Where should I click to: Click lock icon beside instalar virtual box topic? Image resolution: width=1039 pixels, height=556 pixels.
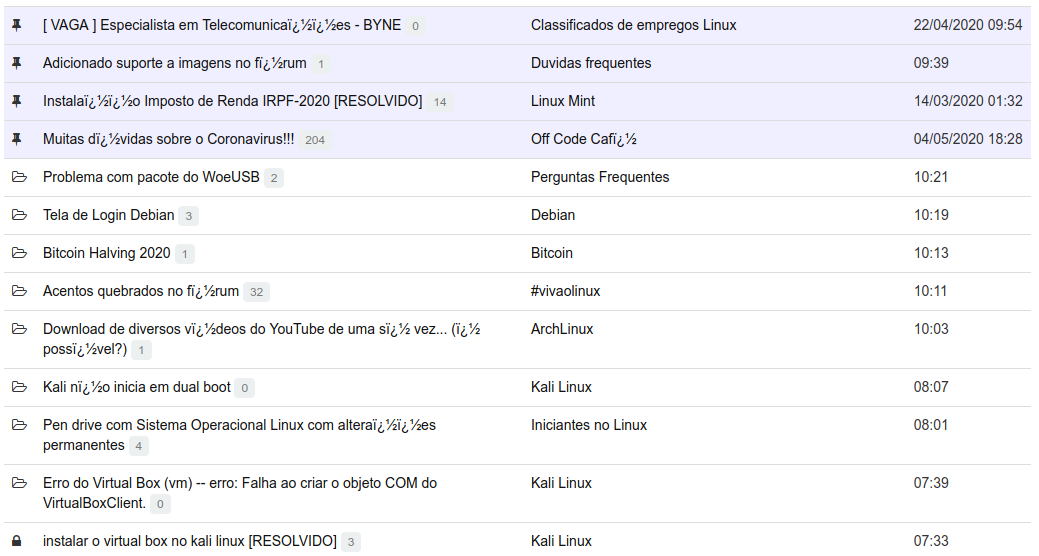pyautogui.click(x=17, y=541)
